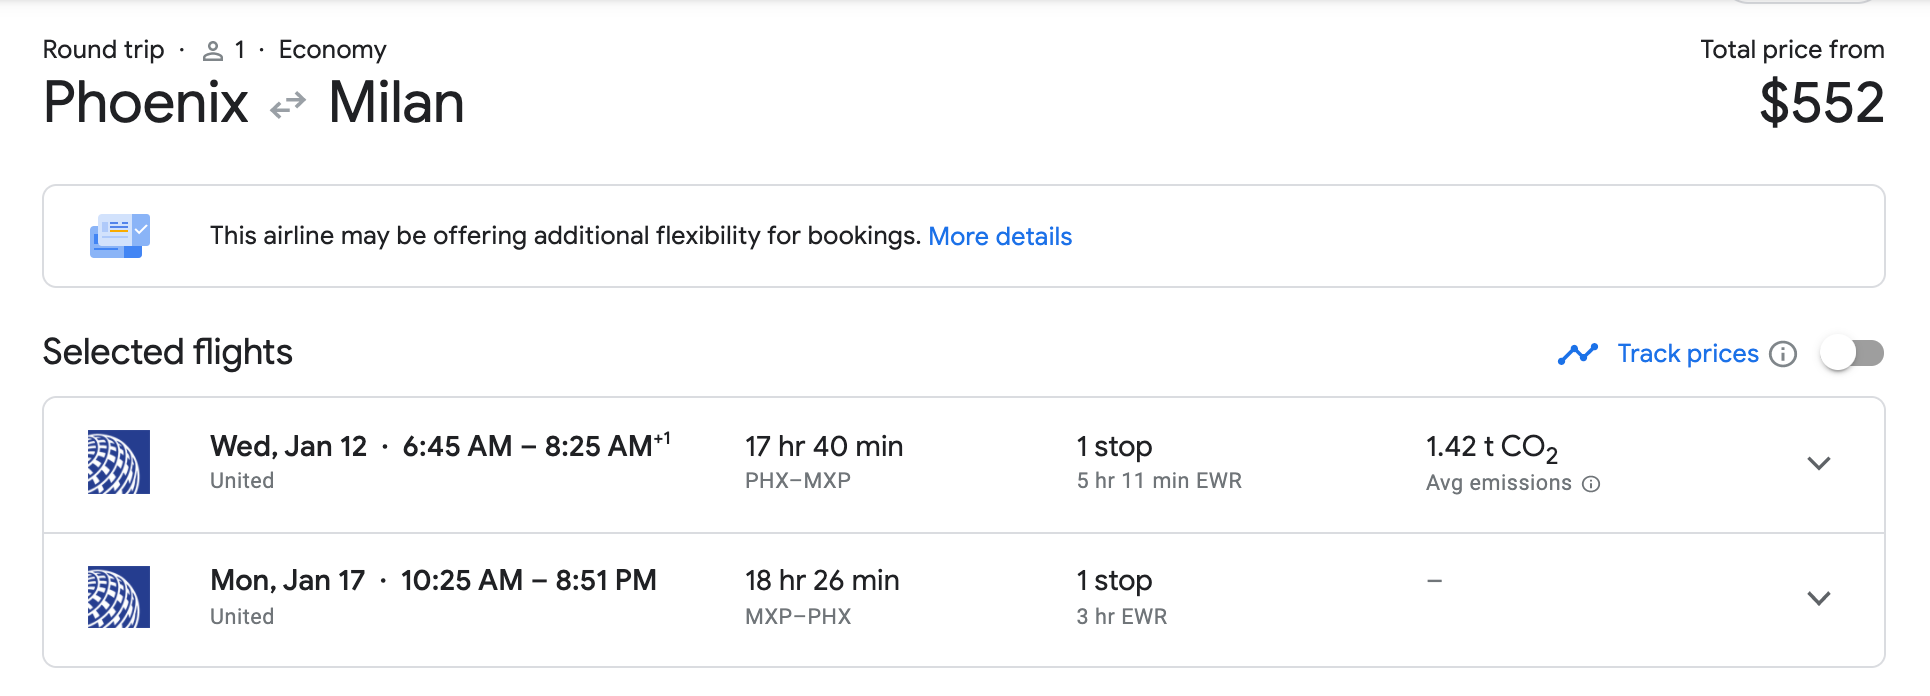Select the 18 hr 26 min MXP–PHX flight row

tap(964, 600)
